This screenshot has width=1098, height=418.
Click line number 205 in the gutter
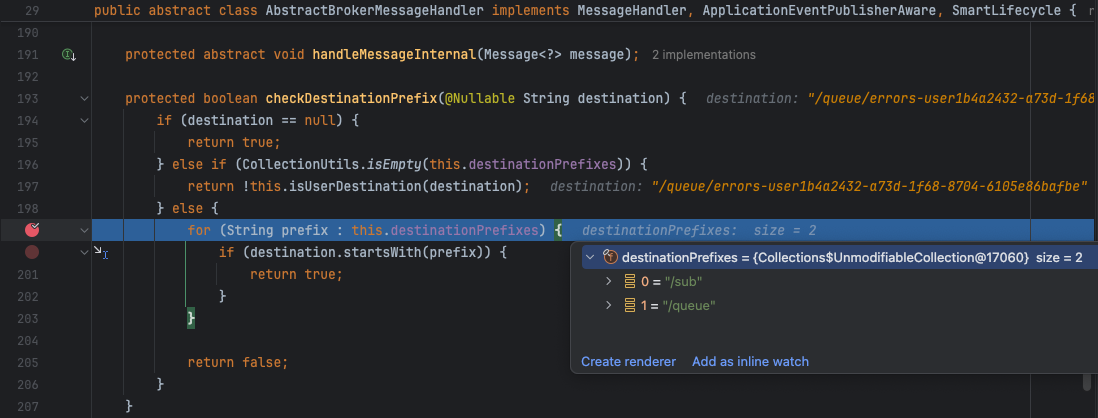26,362
